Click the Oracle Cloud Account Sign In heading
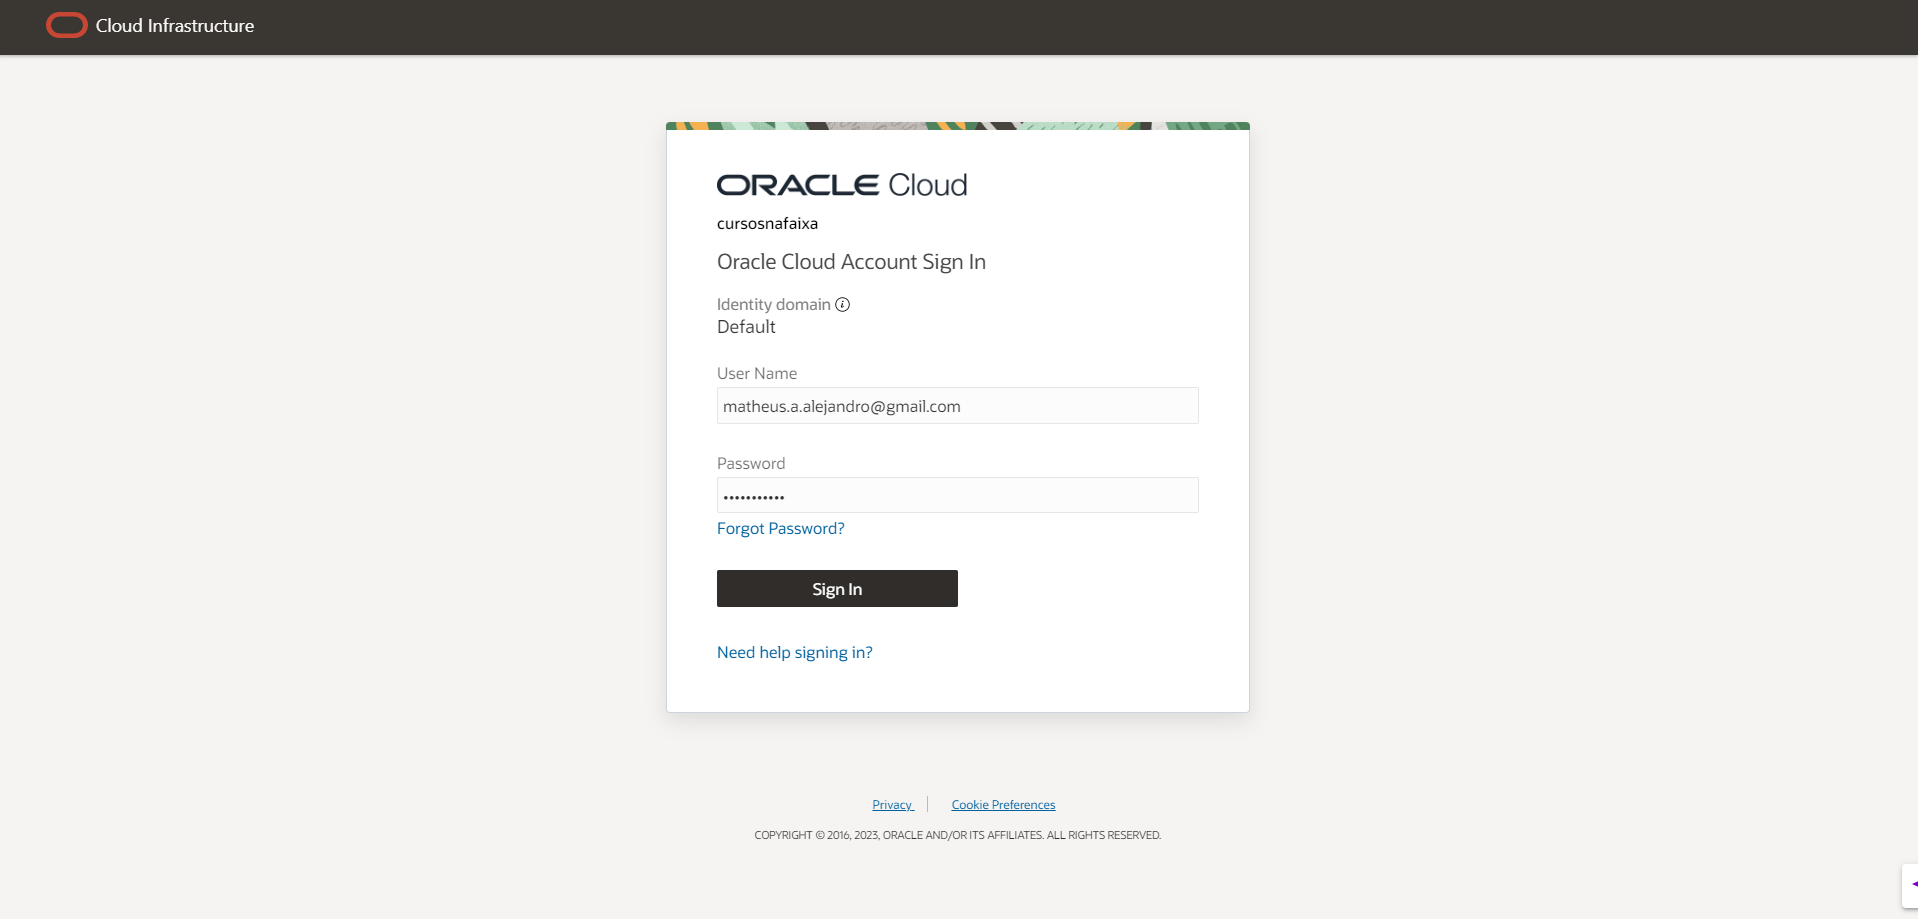 tap(851, 261)
